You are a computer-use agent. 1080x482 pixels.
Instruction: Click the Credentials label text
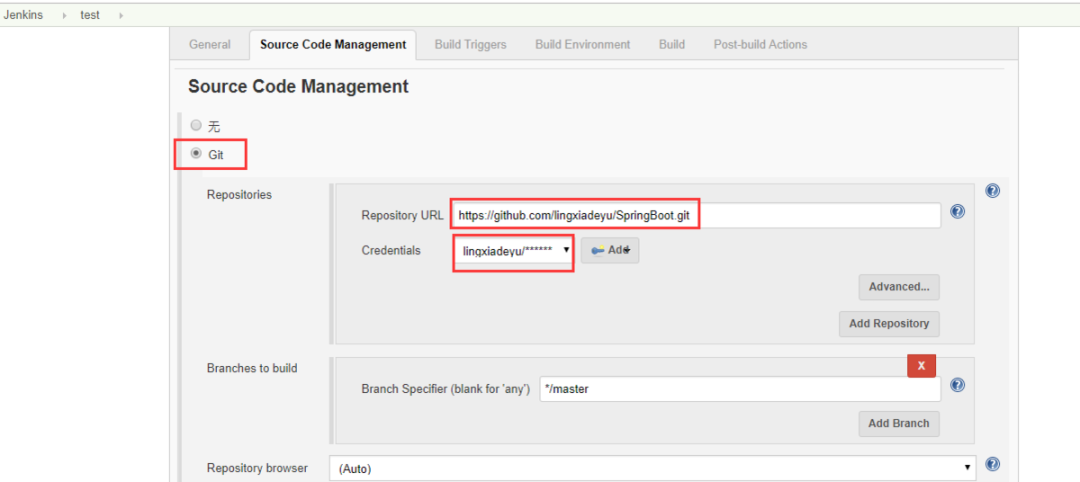391,251
